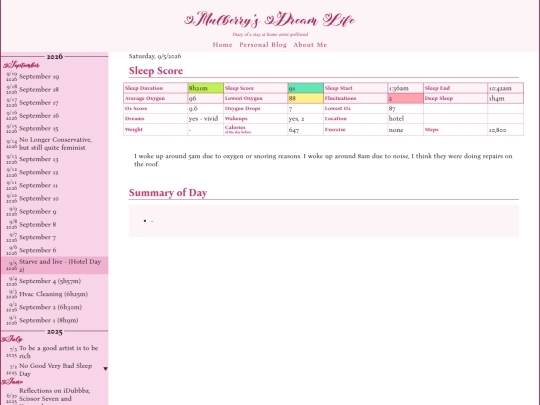Image resolution: width=540 pixels, height=405 pixels.
Task: Click the Saturday, 9/5/2026 date text
Action: [x=155, y=56]
